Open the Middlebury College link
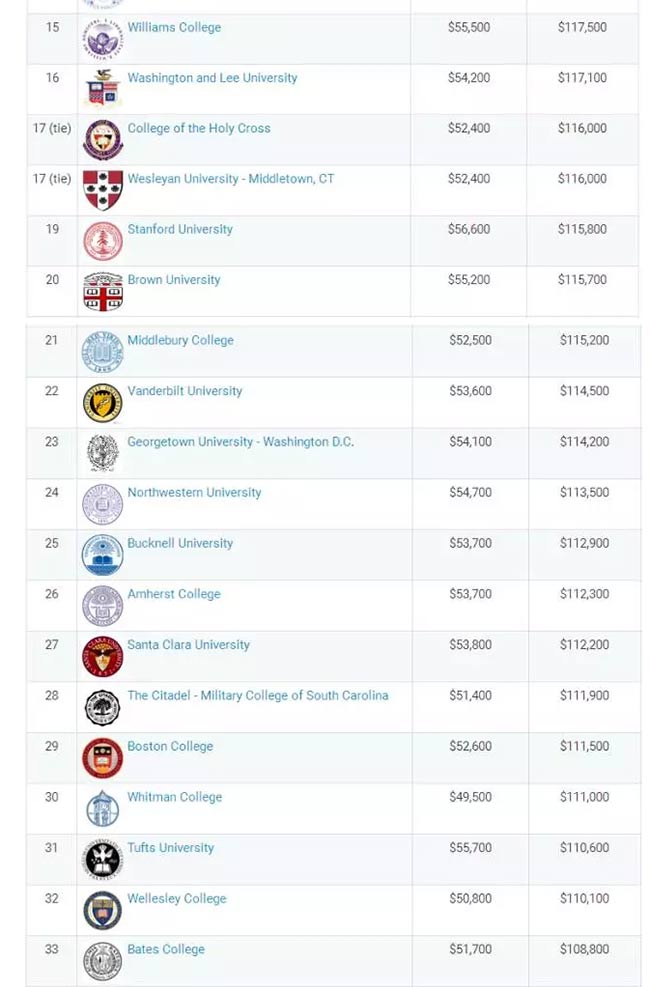 tap(181, 341)
